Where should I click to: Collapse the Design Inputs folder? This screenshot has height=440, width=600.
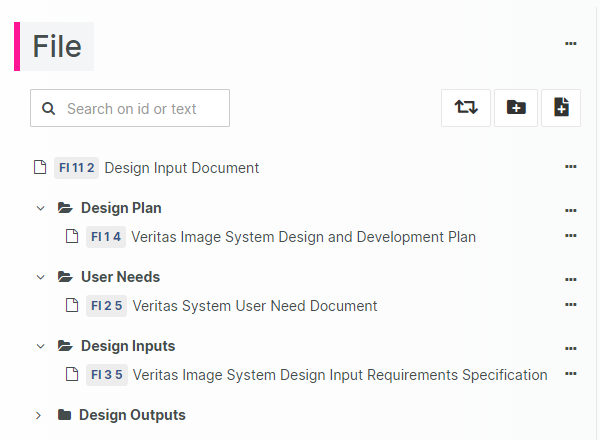point(40,346)
